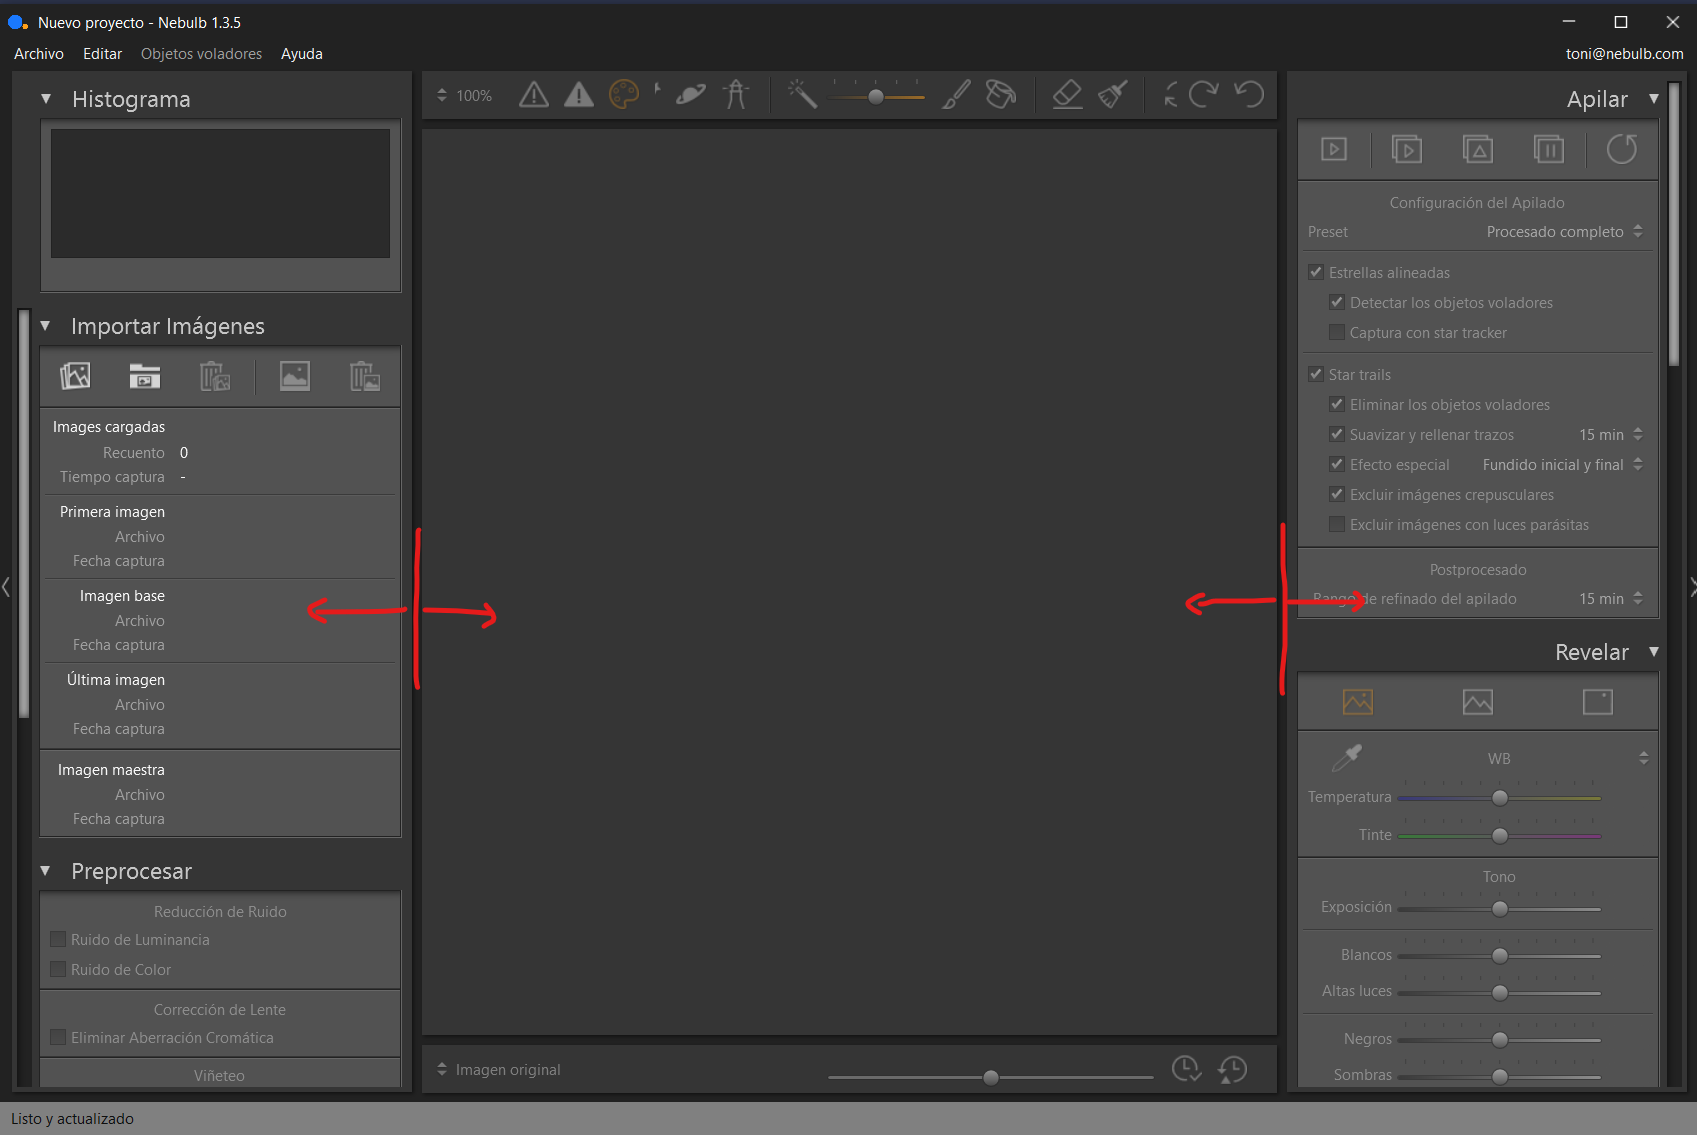Viewport: 1697px width, 1135px height.
Task: Select the magic wand tool
Action: click(802, 94)
